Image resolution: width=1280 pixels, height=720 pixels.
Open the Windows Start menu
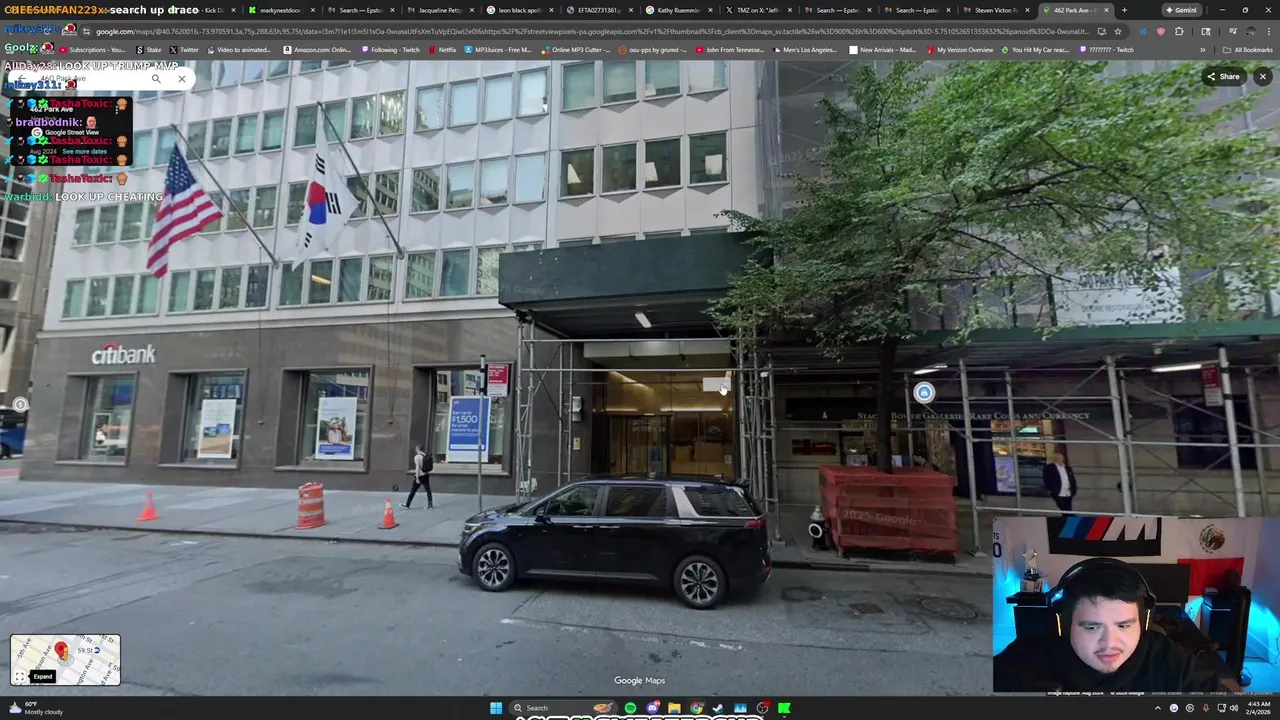[x=496, y=708]
